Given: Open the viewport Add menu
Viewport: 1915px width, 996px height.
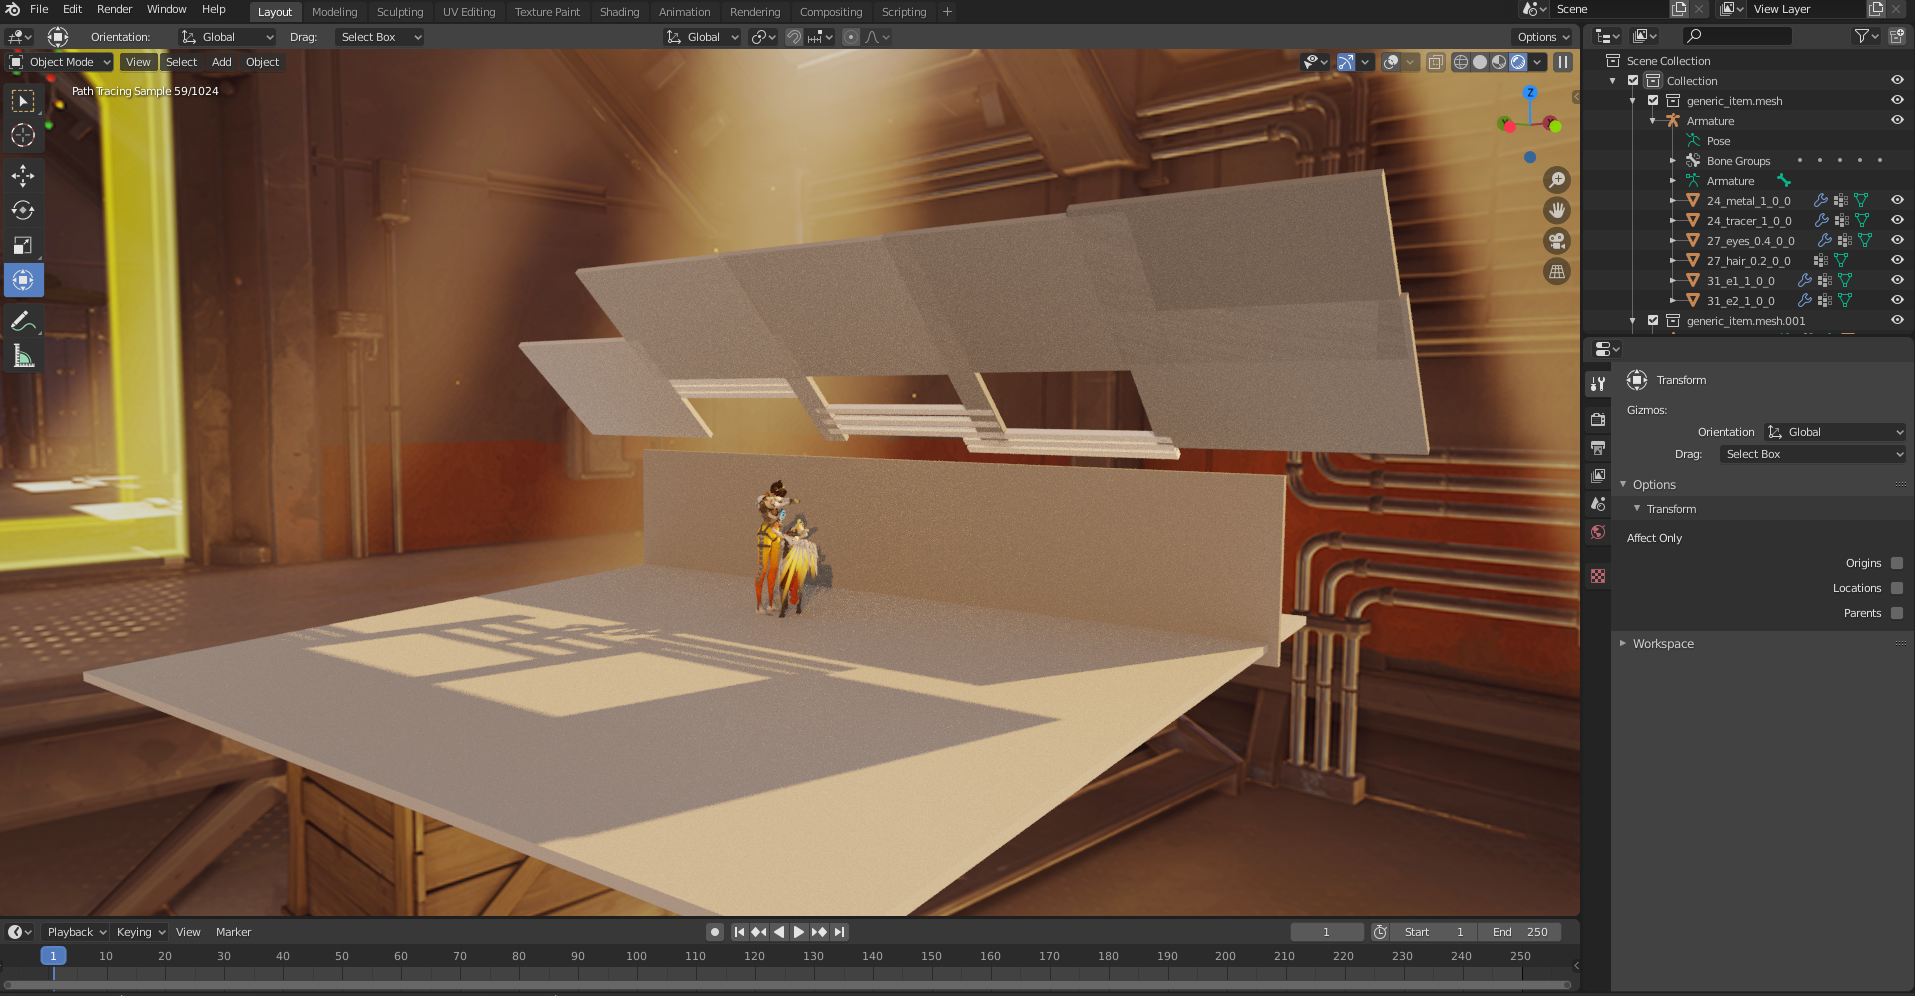Looking at the screenshot, I should [x=222, y=62].
